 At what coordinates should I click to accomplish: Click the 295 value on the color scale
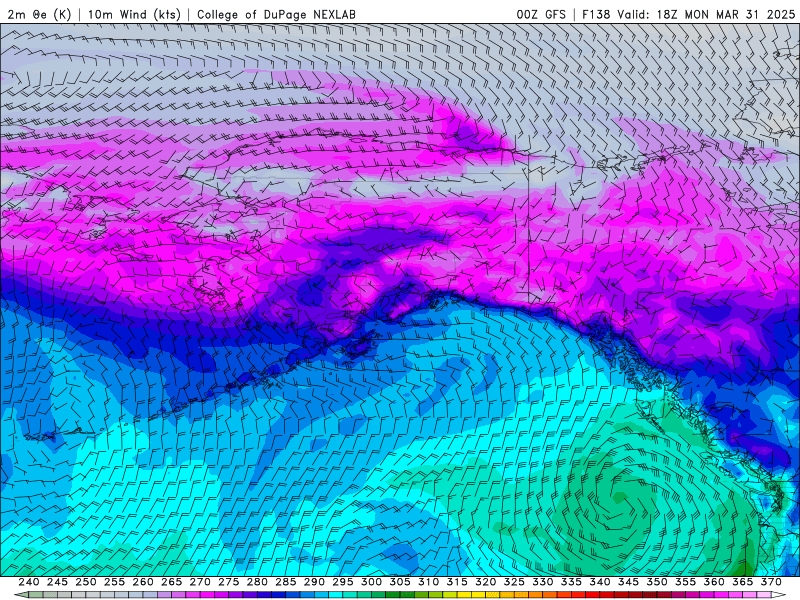[x=343, y=582]
